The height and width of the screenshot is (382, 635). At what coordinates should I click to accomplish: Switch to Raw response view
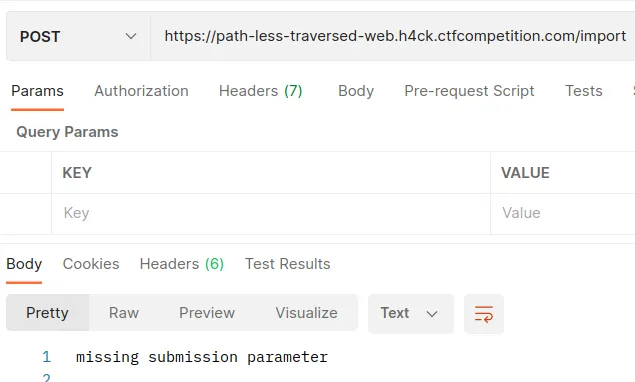[124, 313]
